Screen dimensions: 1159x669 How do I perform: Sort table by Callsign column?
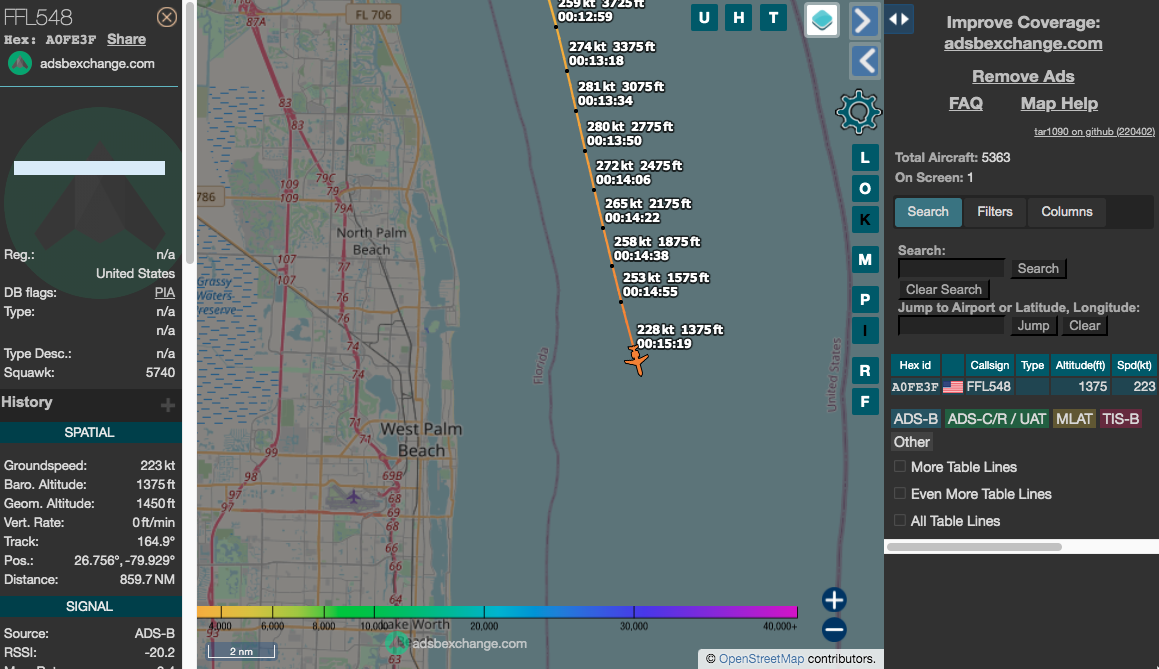coord(989,365)
